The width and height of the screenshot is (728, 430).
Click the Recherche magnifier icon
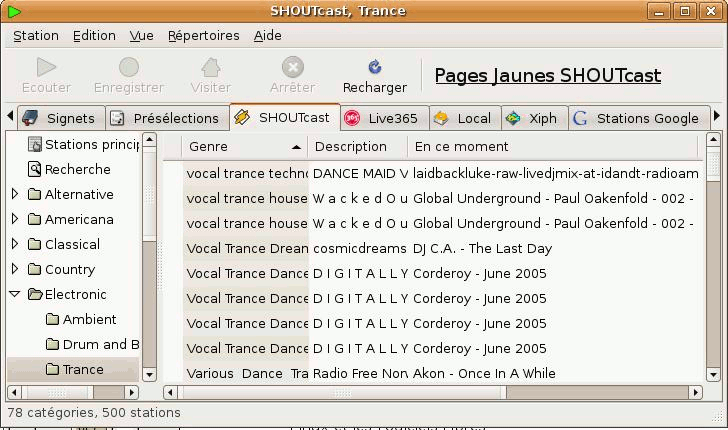[34, 169]
